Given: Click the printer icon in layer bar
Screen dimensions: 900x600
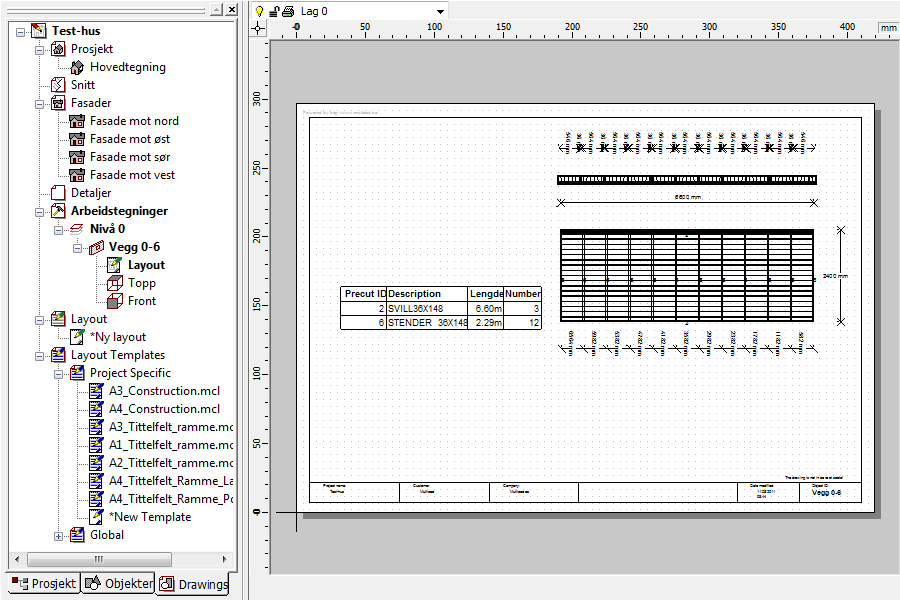Looking at the screenshot, I should tap(289, 11).
